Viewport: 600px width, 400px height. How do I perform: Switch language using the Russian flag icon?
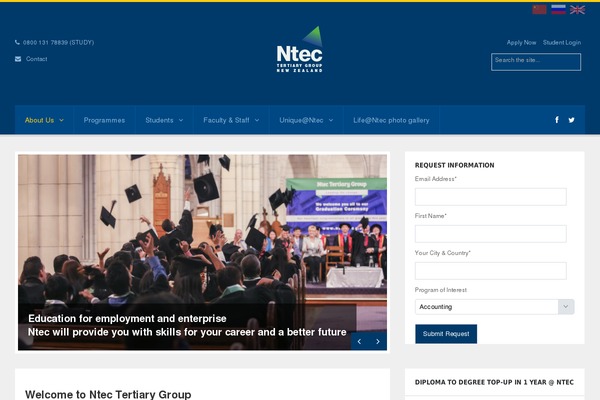click(558, 10)
